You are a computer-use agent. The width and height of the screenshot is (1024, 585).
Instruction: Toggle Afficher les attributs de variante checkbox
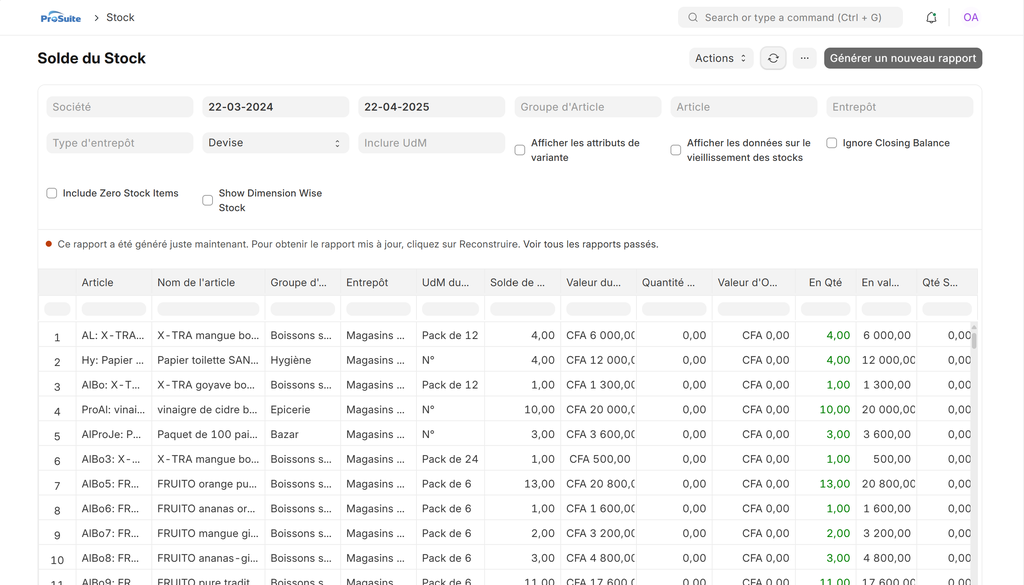(x=520, y=150)
